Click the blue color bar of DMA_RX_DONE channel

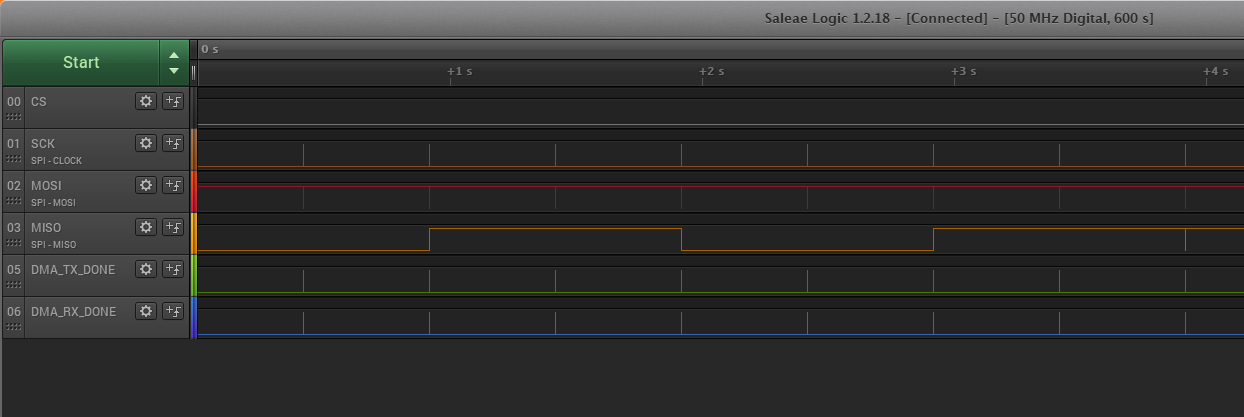pos(194,317)
